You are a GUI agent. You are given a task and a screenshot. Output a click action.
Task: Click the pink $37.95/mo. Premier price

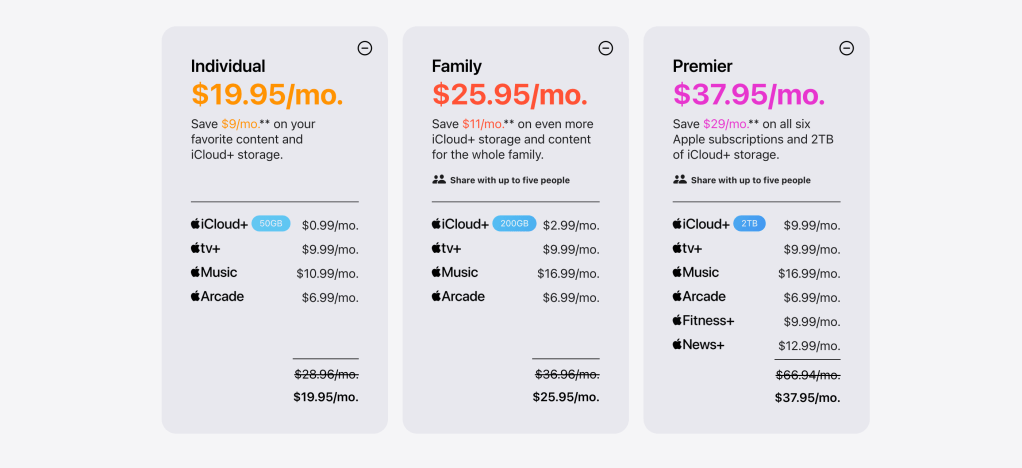749,95
